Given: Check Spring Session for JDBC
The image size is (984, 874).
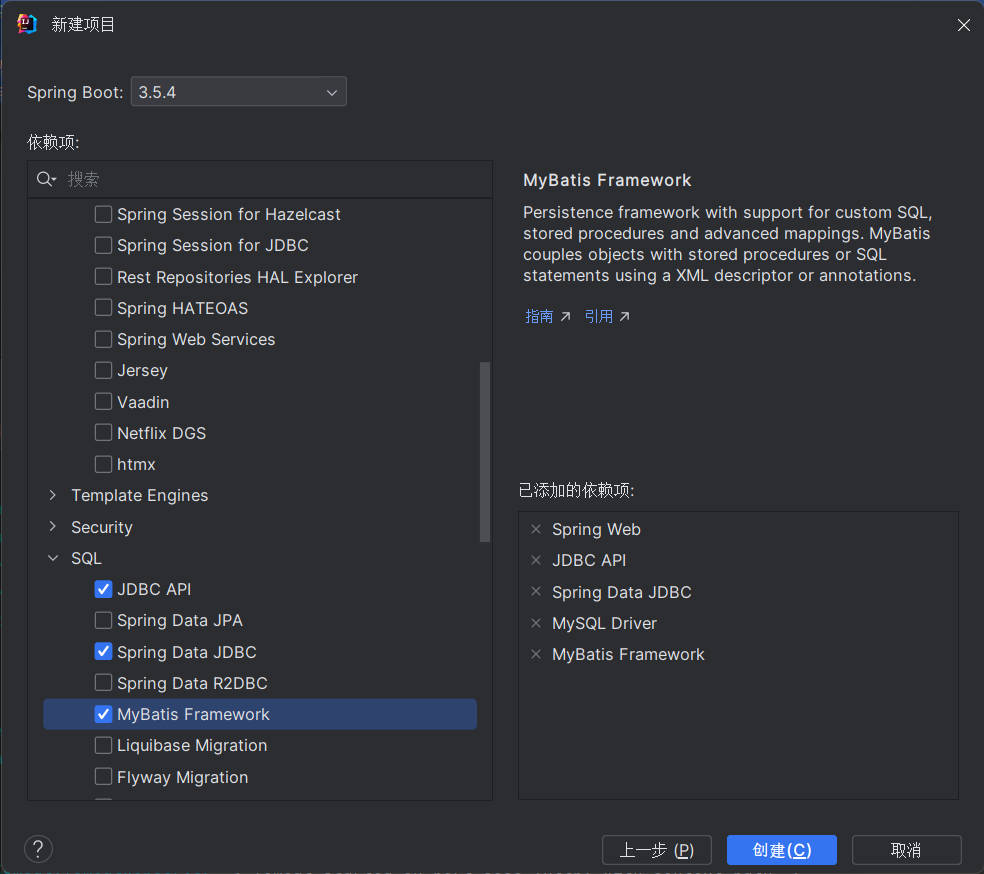Looking at the screenshot, I should click(x=104, y=245).
